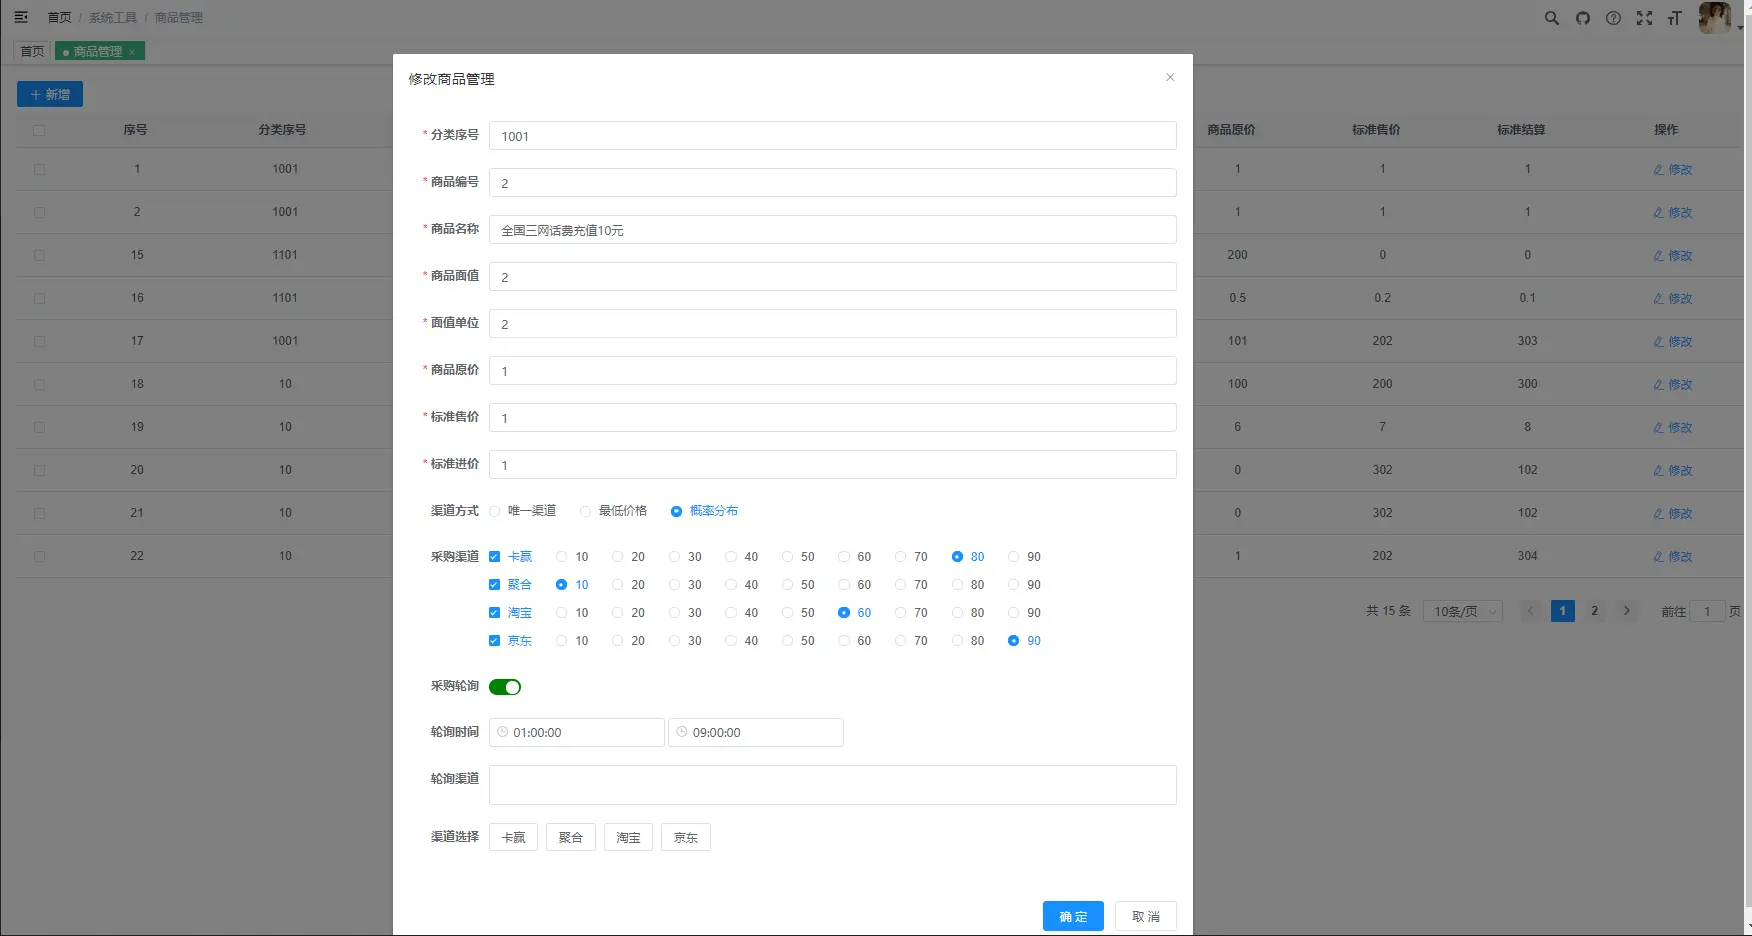This screenshot has width=1752, height=936.
Task: Click the 标准结算 column header
Action: point(1521,130)
